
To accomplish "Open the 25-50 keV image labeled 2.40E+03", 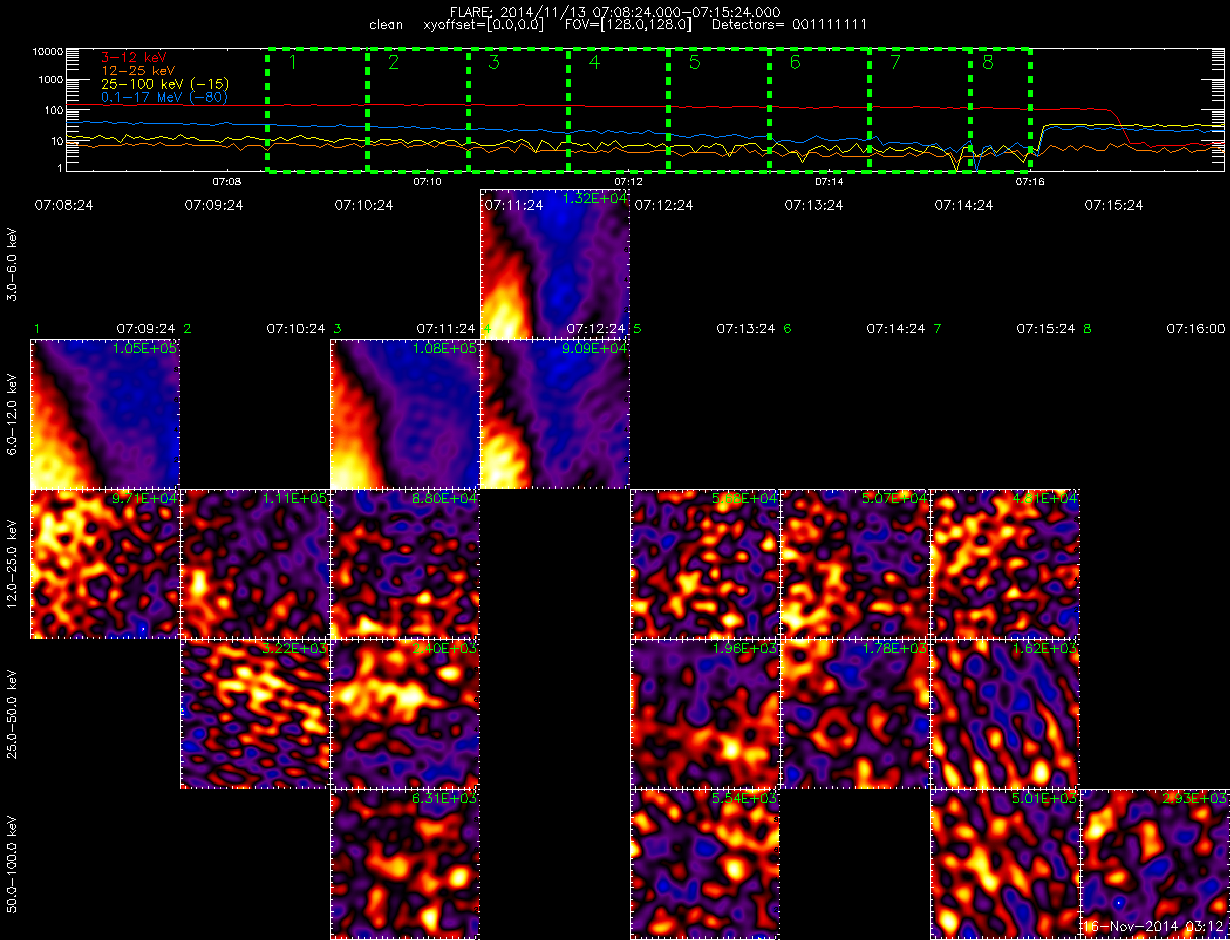I will pyautogui.click(x=405, y=714).
